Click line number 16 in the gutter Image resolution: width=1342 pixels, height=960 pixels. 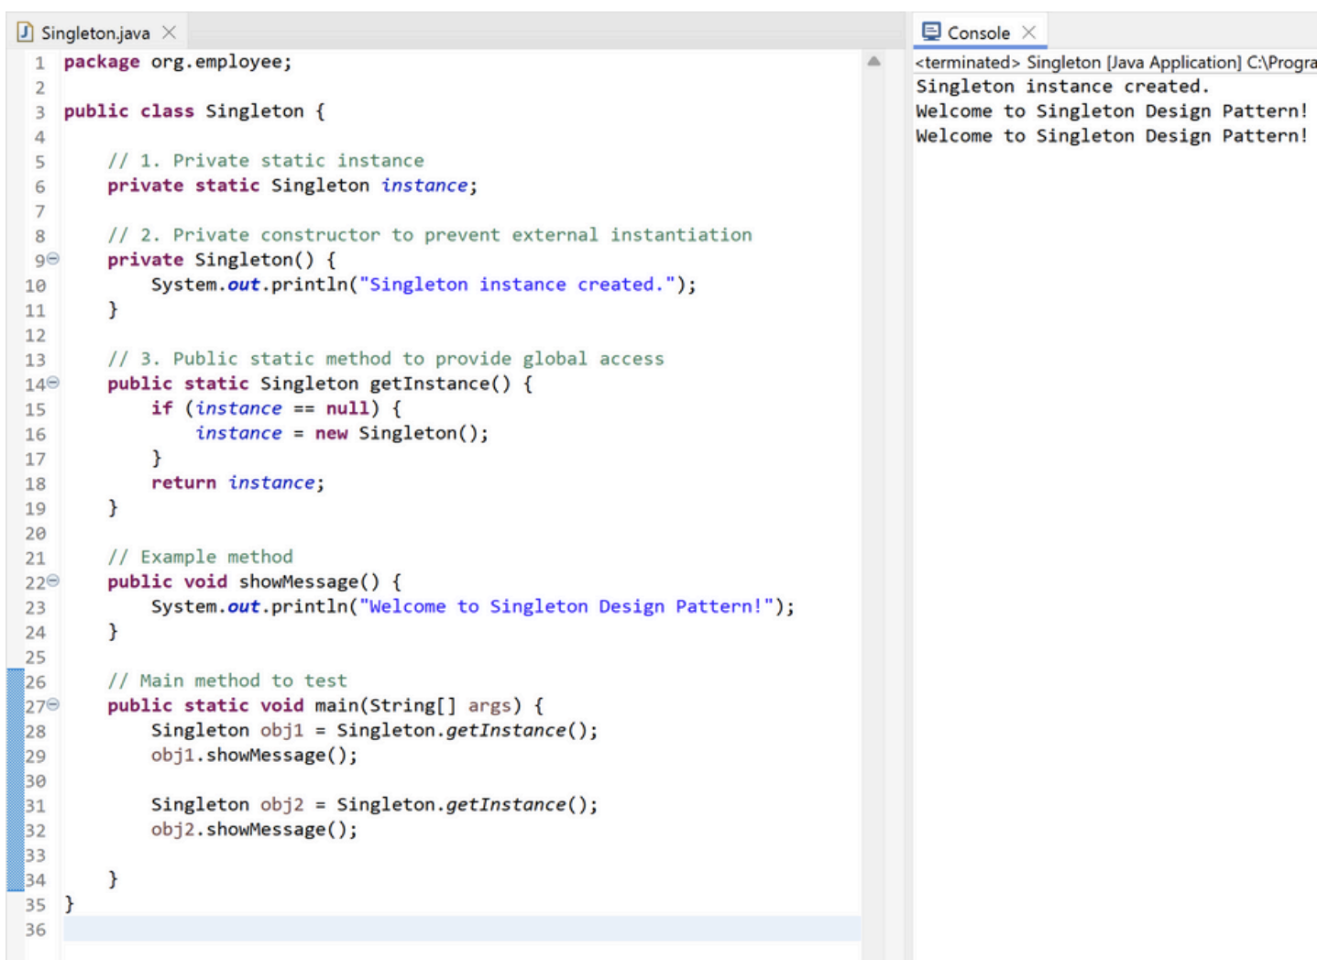tap(35, 434)
